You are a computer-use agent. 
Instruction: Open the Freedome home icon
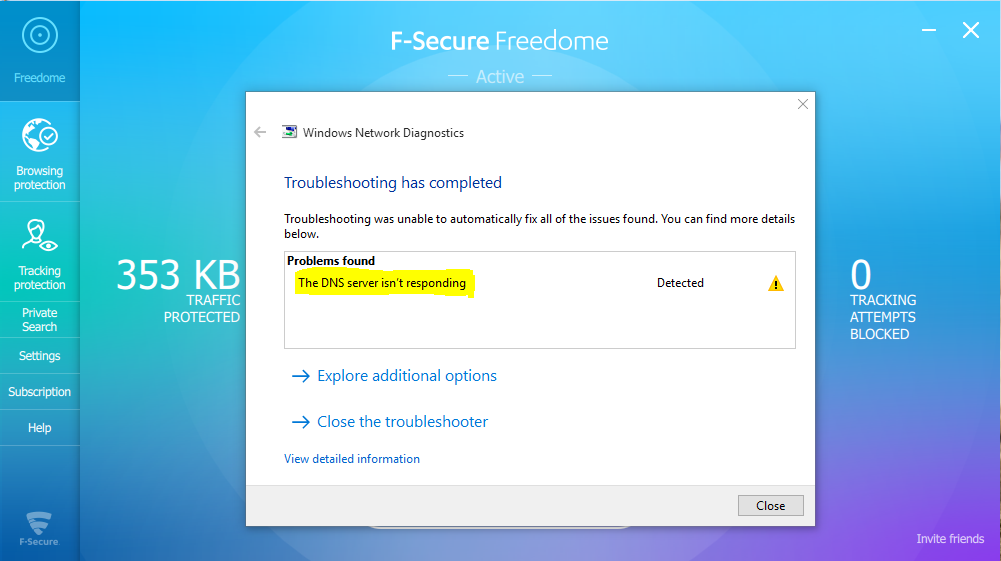[x=40, y=35]
